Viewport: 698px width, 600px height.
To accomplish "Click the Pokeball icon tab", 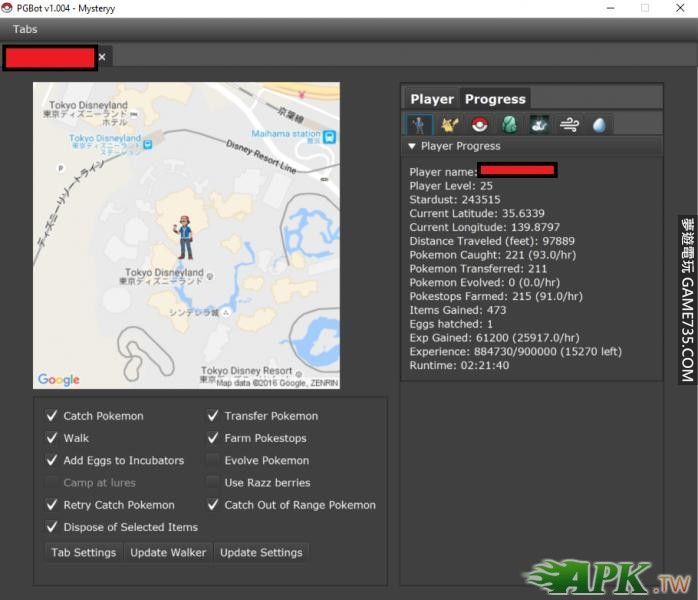I will point(479,125).
